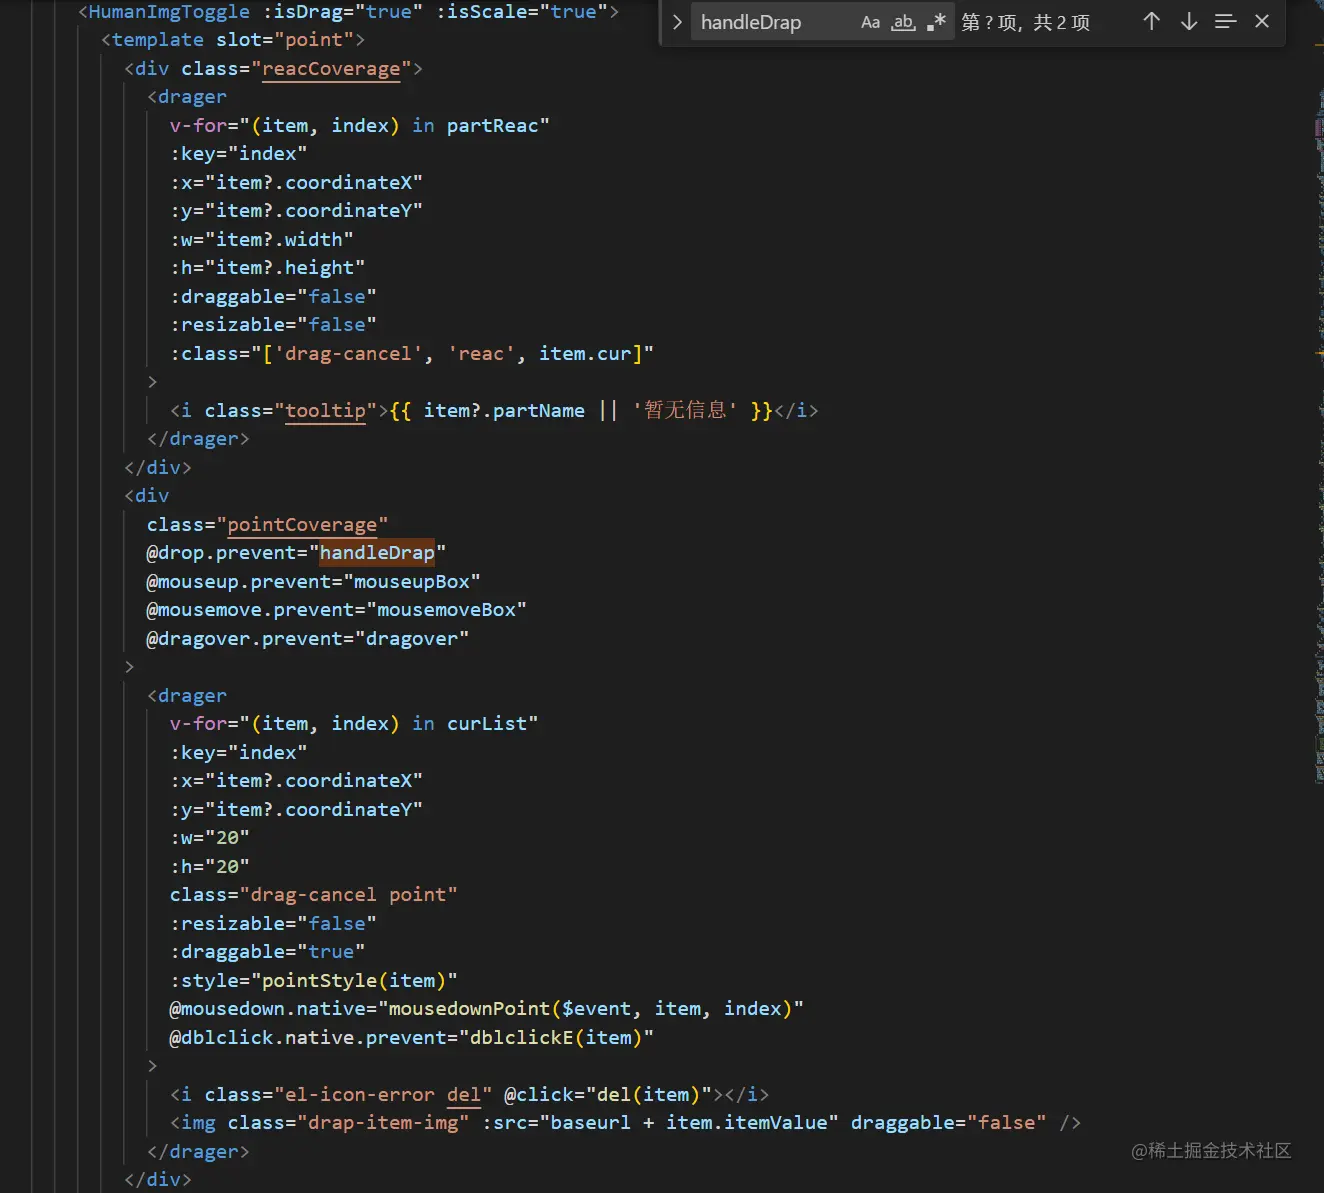Click the :h="item?.height" attribute

coord(267,268)
